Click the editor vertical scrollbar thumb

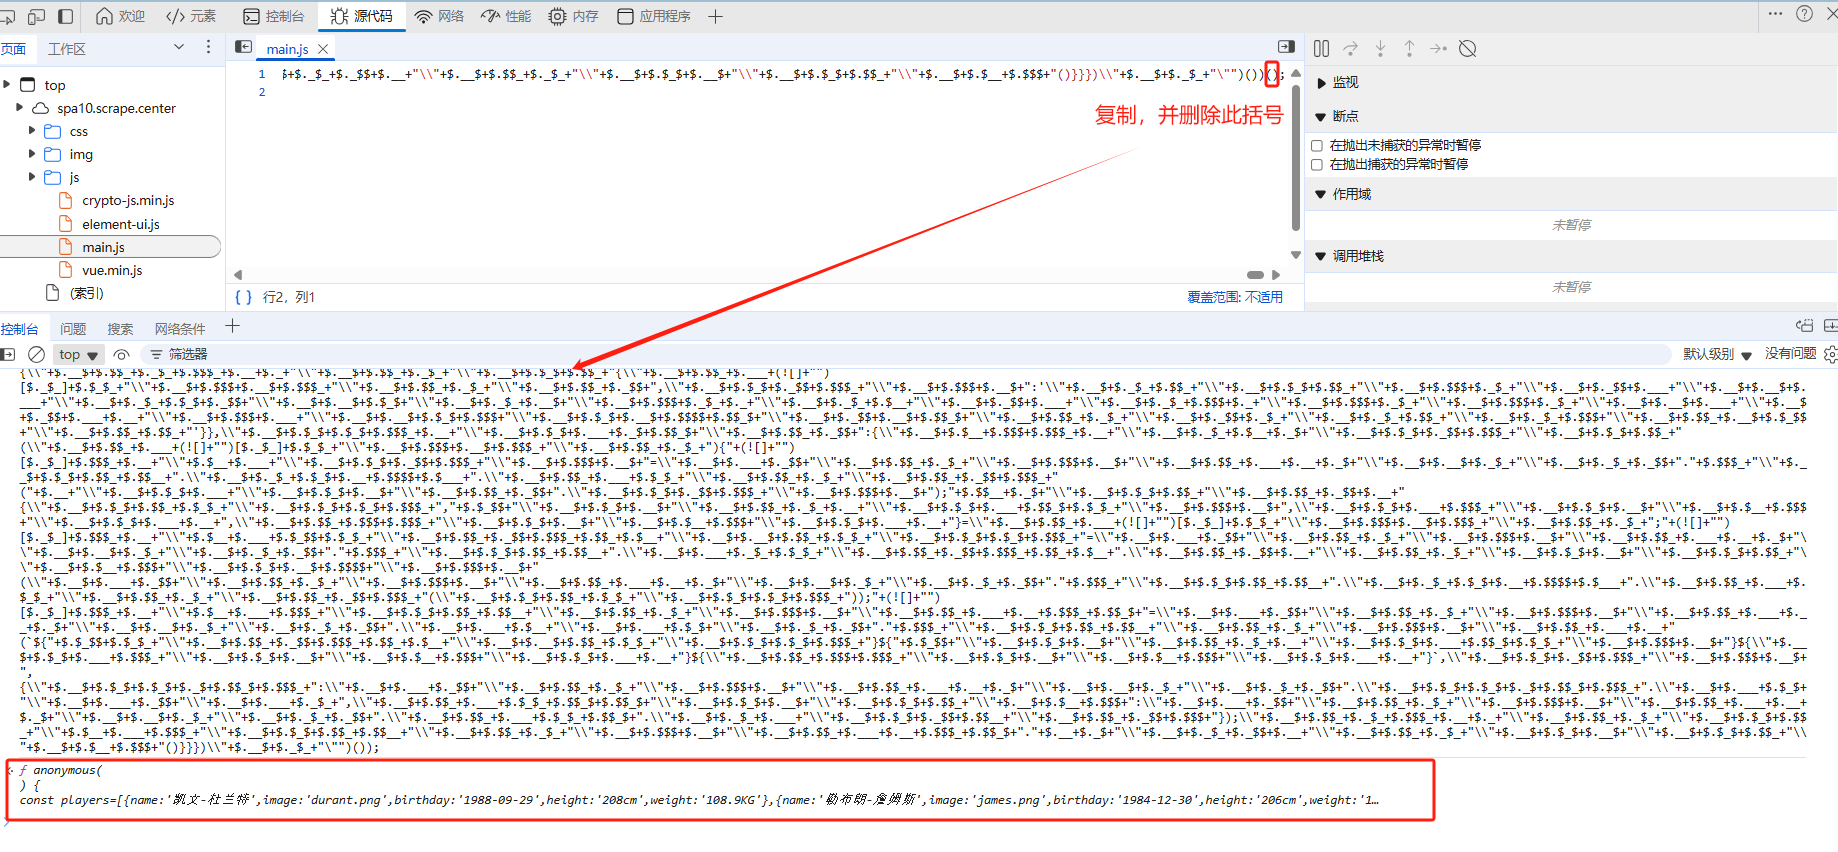(1296, 157)
